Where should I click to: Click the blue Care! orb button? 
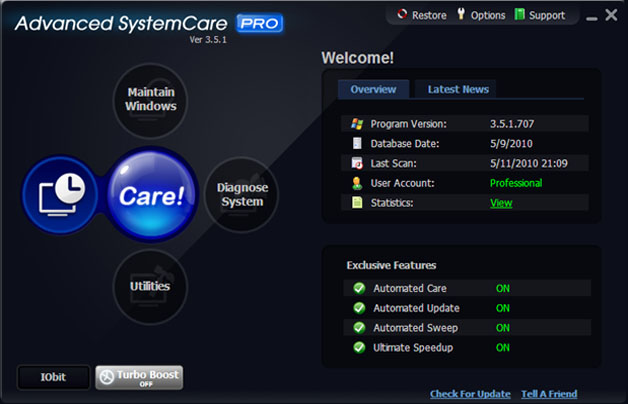coord(151,195)
